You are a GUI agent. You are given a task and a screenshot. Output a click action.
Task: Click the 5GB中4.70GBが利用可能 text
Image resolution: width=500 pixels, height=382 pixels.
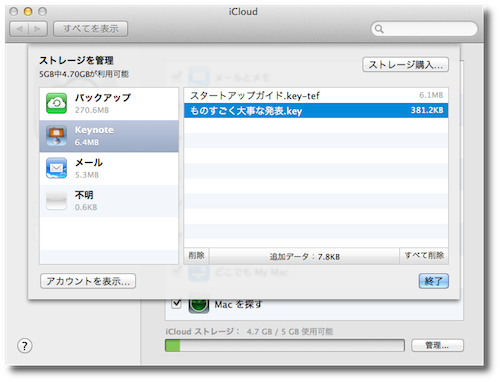(x=84, y=74)
